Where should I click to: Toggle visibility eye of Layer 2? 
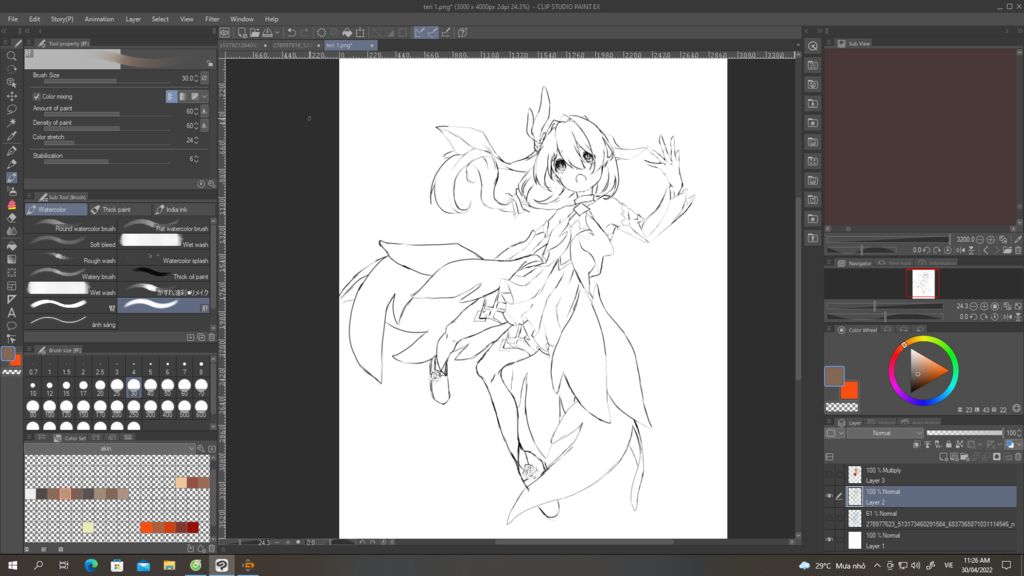click(829, 496)
